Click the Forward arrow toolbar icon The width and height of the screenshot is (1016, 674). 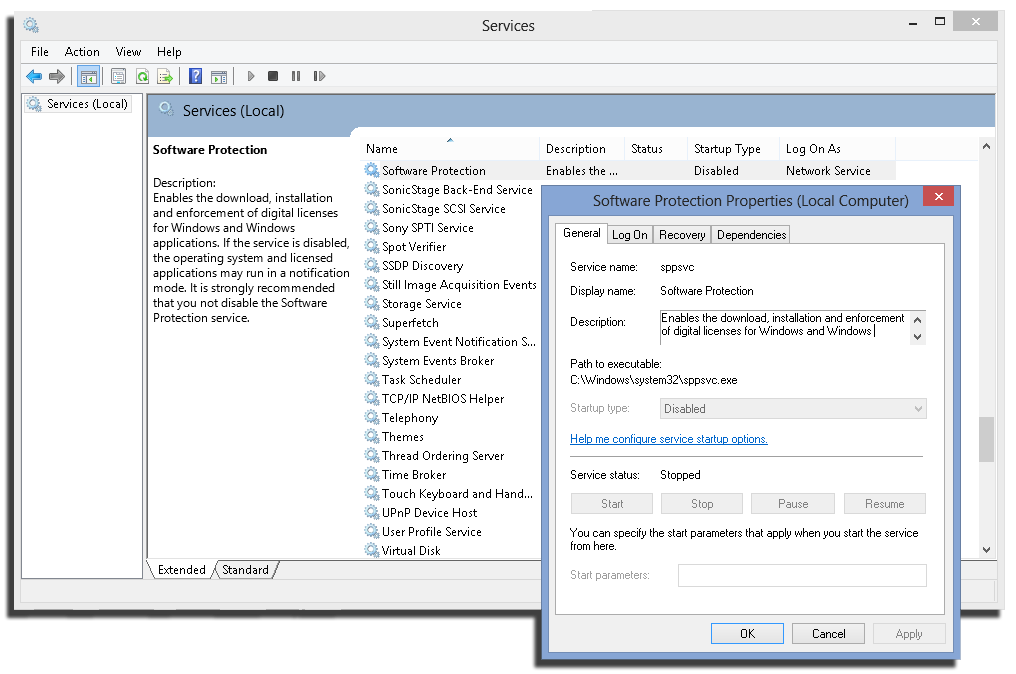57,76
